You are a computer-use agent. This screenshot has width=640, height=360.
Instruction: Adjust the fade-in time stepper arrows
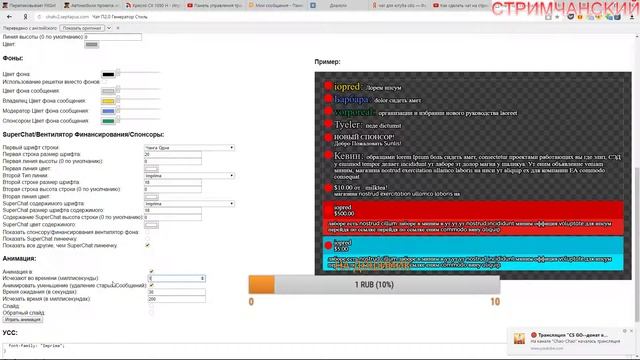(202, 278)
